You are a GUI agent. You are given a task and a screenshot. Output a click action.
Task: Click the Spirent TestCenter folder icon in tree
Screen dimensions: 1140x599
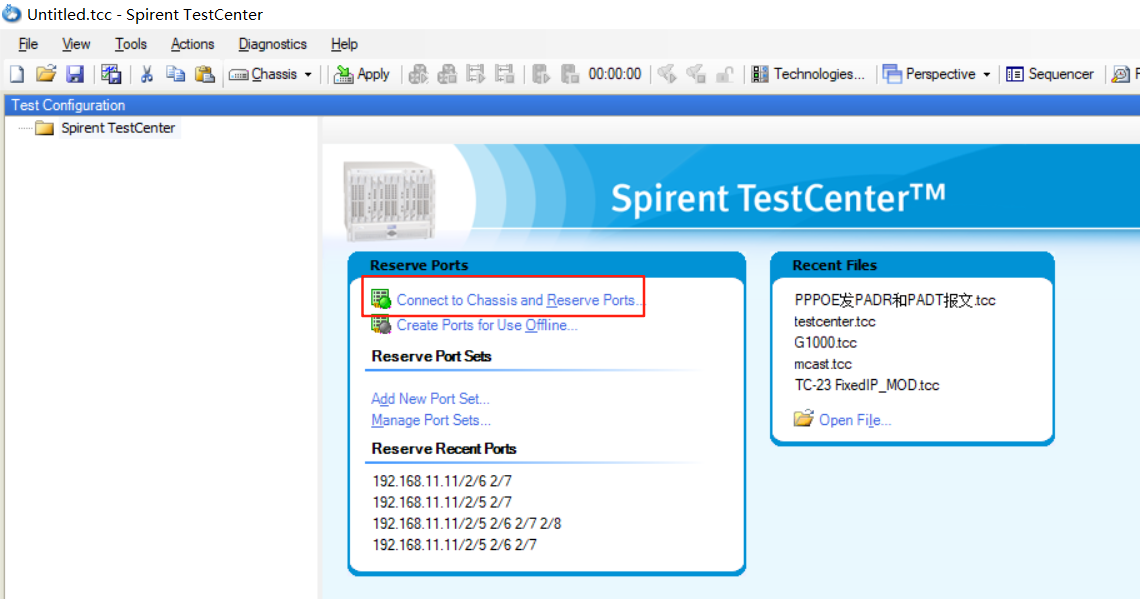click(x=45, y=128)
